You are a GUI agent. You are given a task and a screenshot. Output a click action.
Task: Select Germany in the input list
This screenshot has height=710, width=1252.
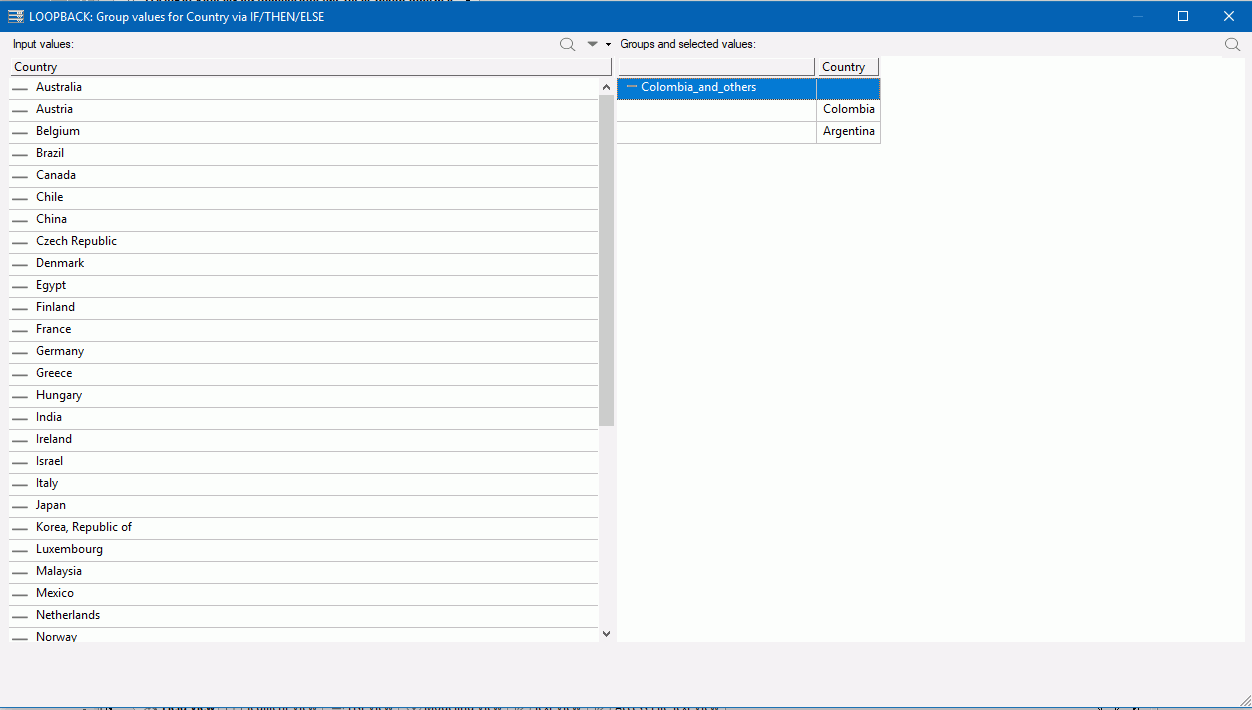(x=304, y=352)
